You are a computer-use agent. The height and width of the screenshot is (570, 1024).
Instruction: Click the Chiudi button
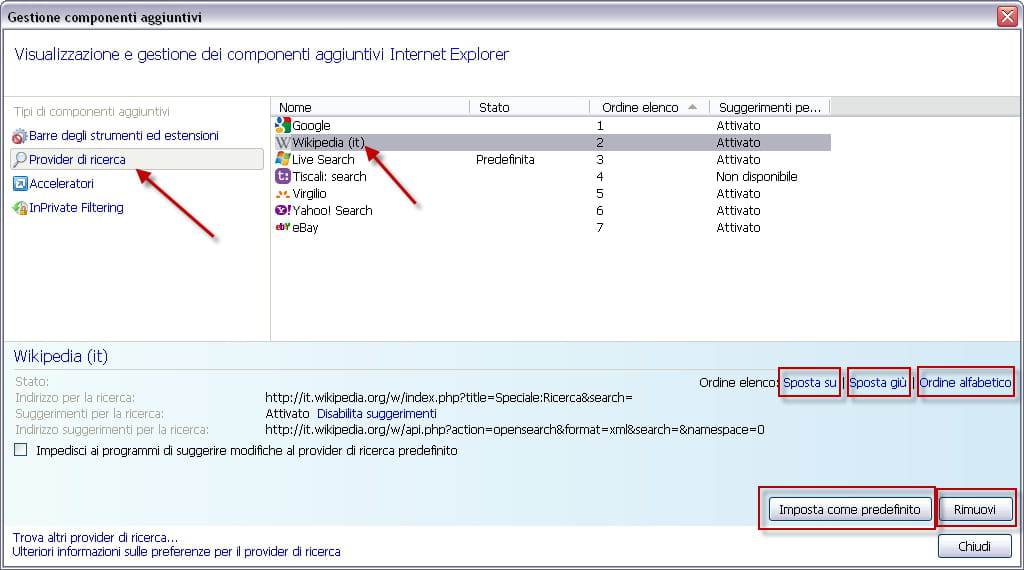[x=974, y=546]
